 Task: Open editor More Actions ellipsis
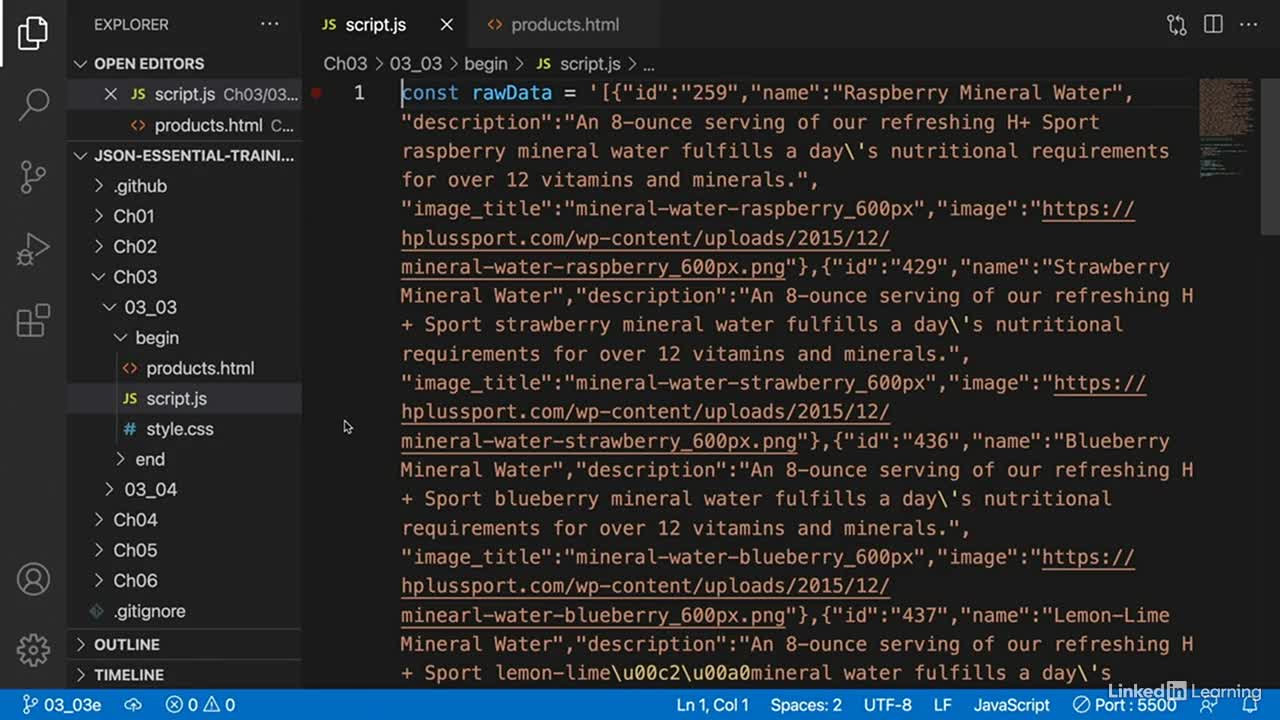1249,25
